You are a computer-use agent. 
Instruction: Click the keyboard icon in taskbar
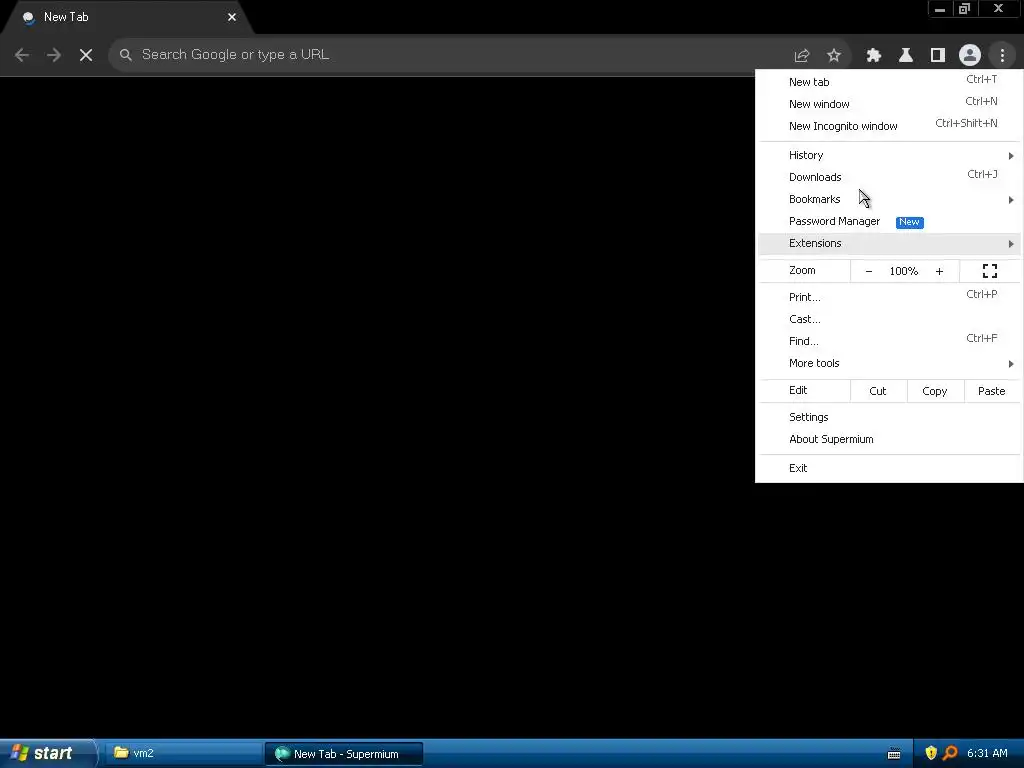coord(894,754)
